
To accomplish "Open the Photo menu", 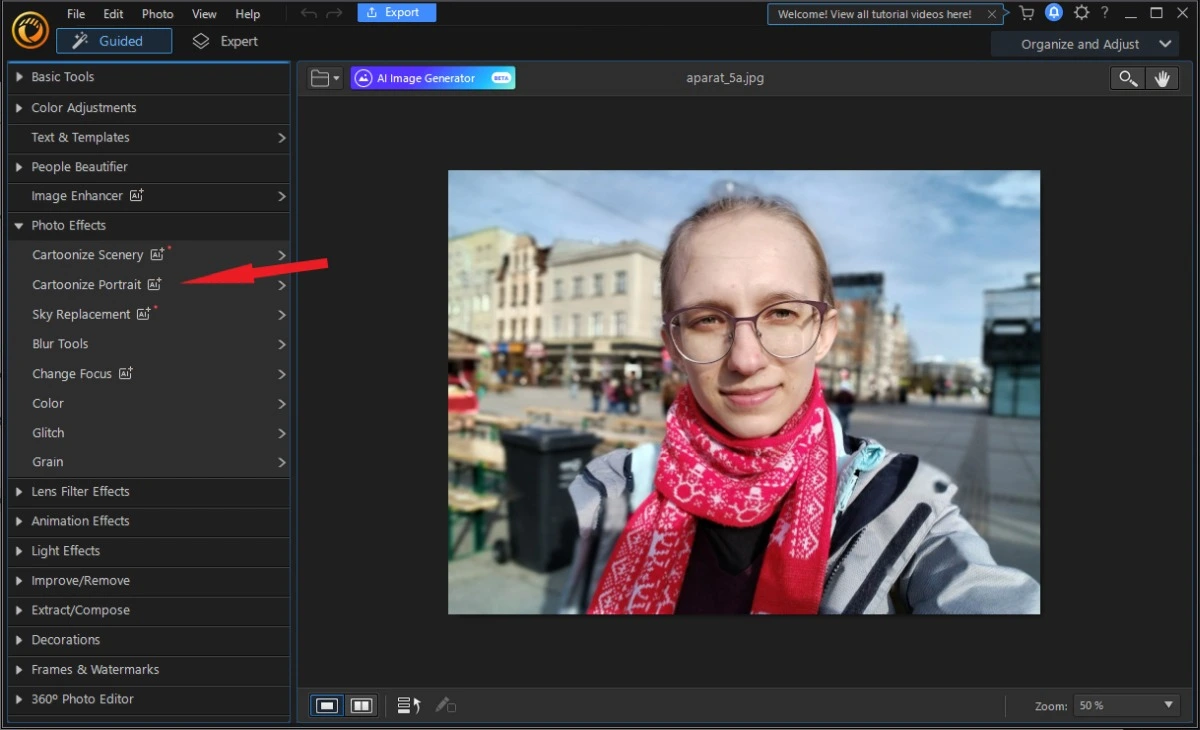I will point(157,14).
